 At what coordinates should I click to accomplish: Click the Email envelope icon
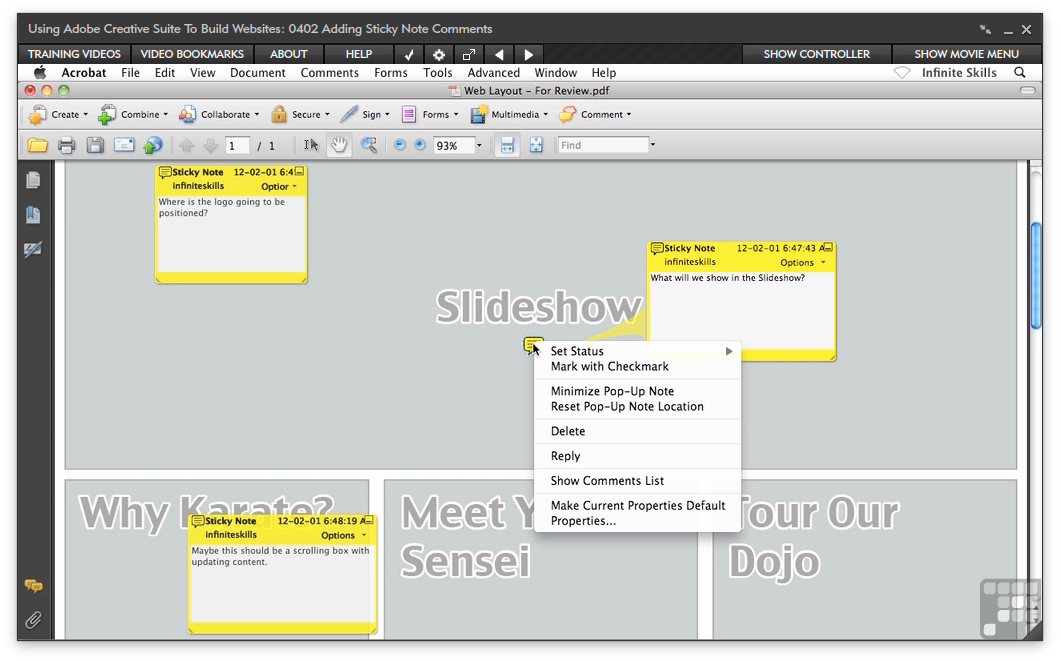(124, 145)
